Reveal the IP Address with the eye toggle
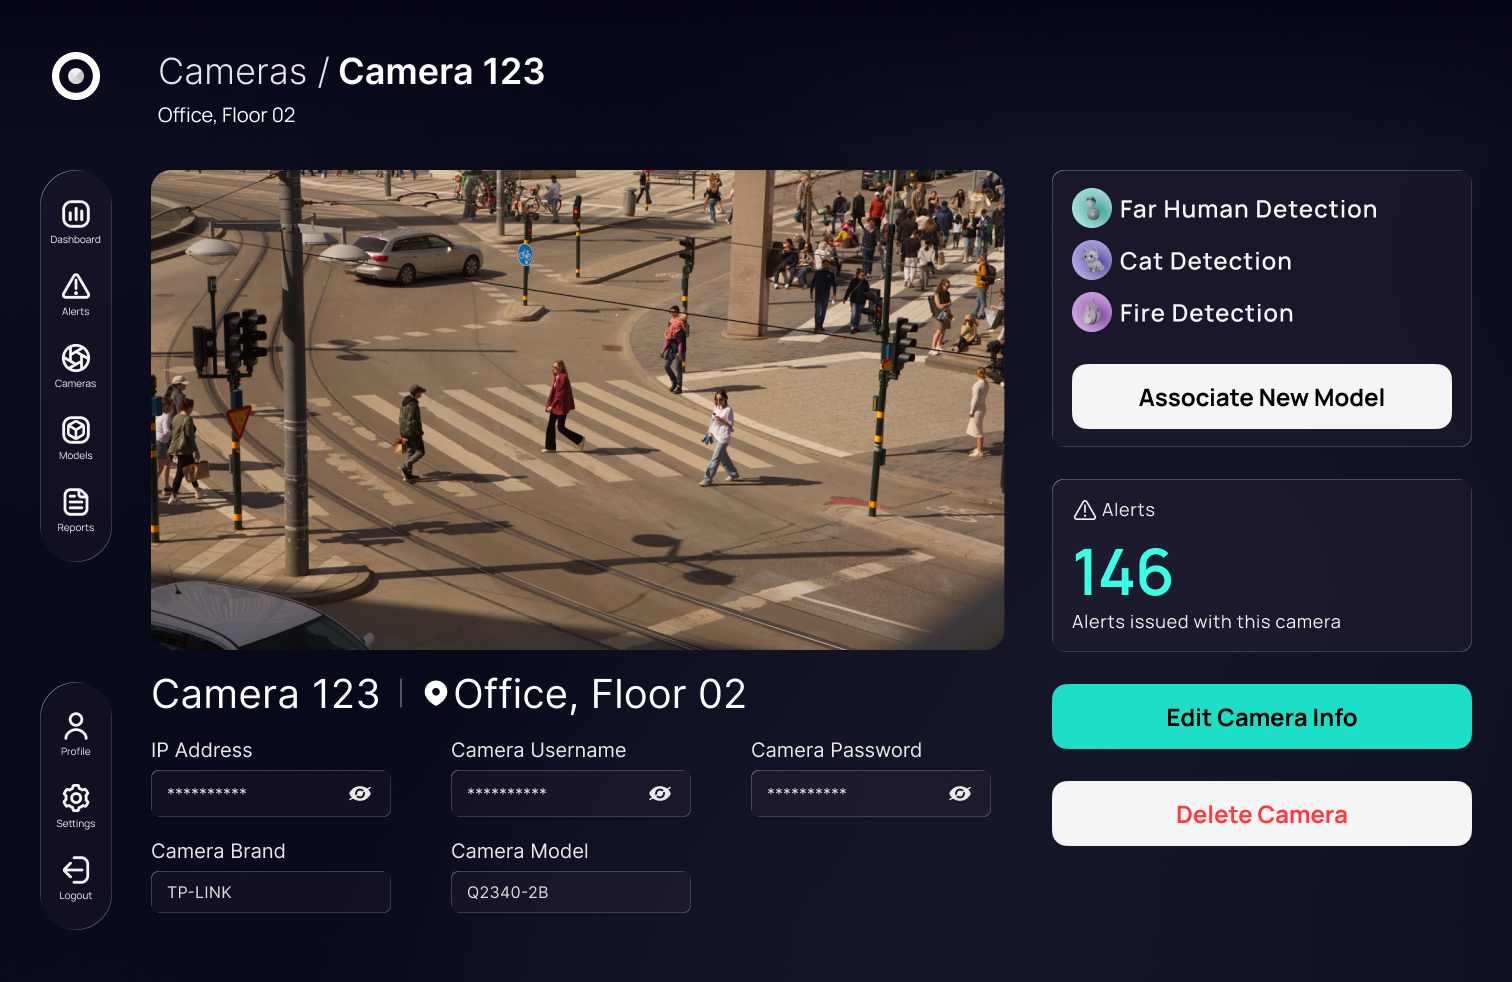Viewport: 1512px width, 982px height. pos(360,793)
